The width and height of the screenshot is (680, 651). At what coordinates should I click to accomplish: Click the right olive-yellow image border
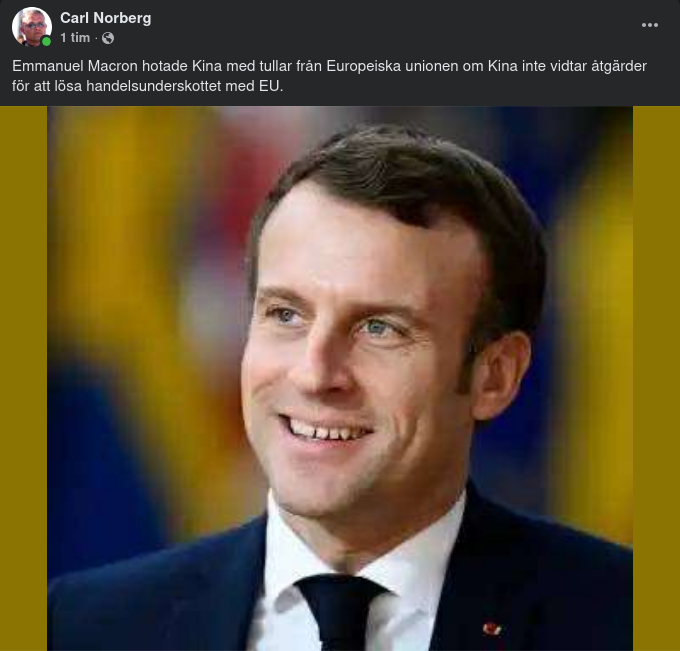(656, 378)
